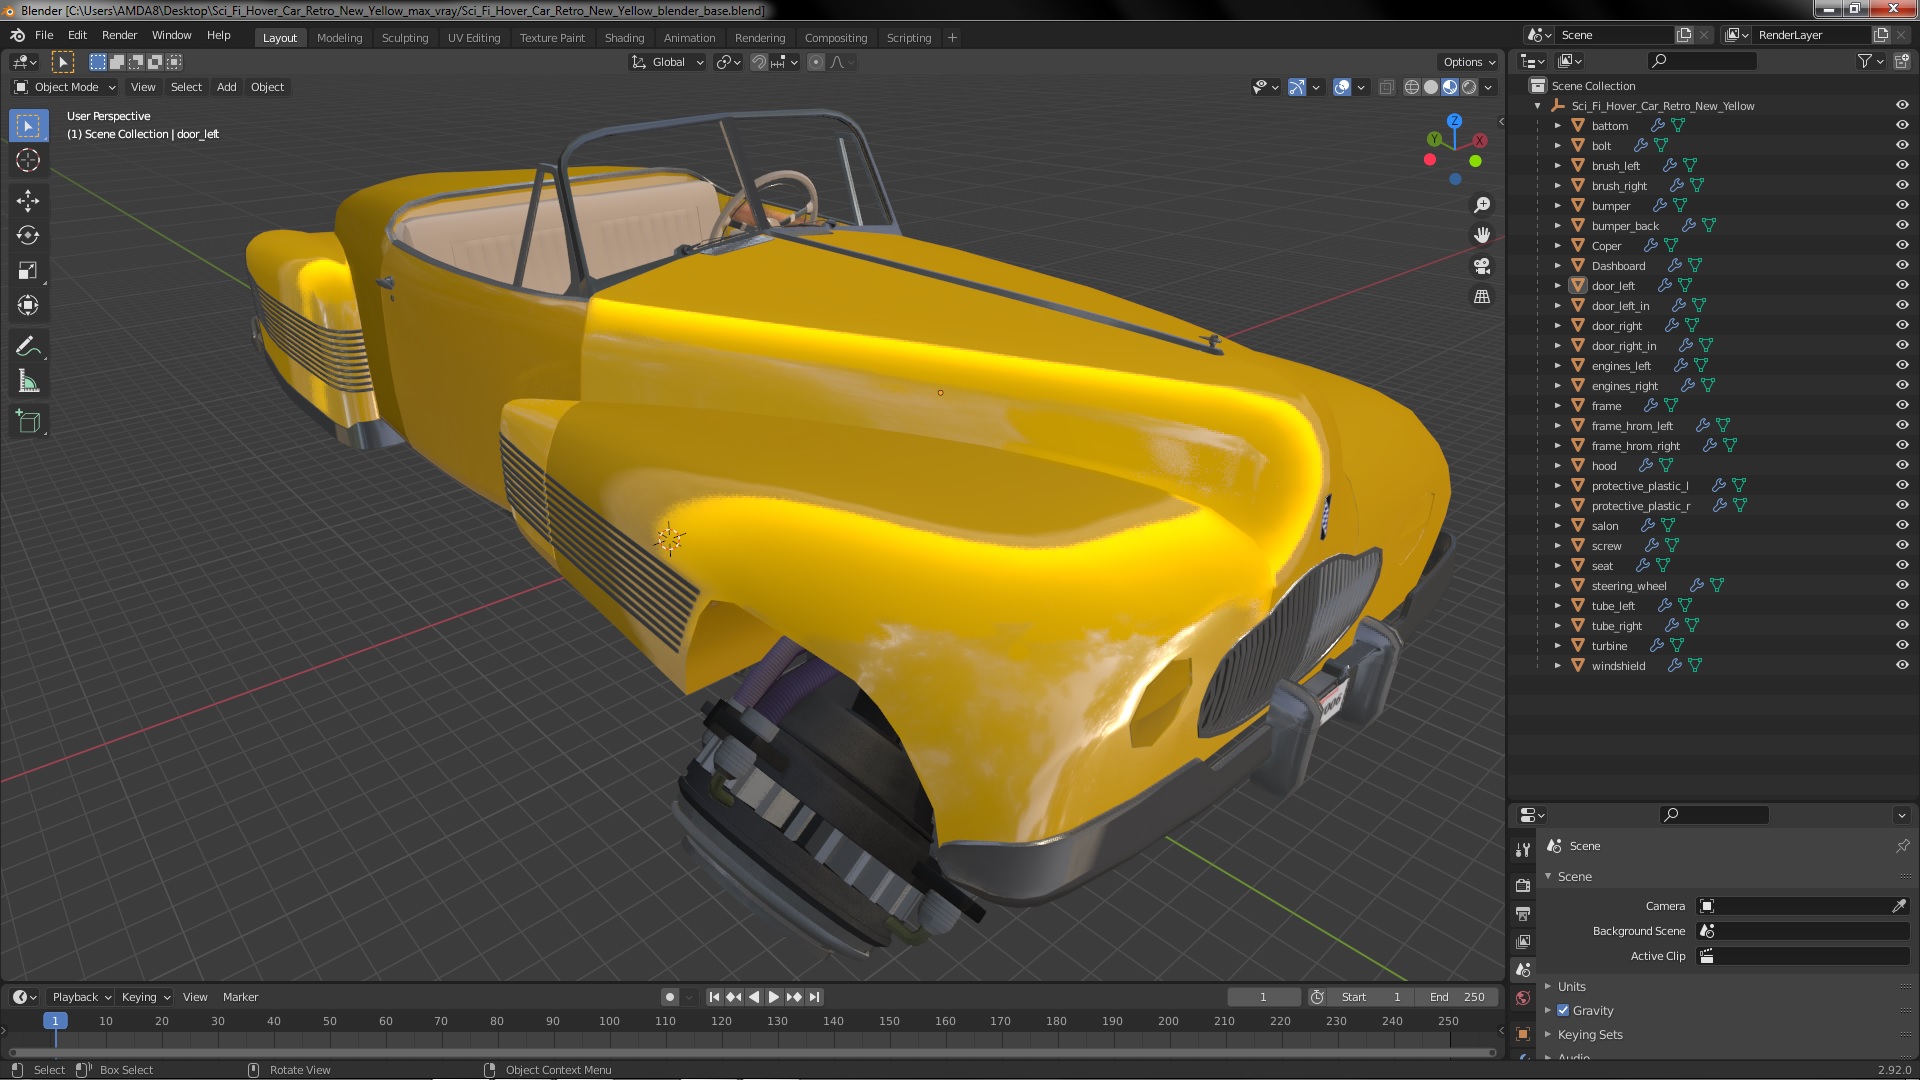Click the current frame number field
This screenshot has height=1080, width=1920.
tap(1263, 997)
